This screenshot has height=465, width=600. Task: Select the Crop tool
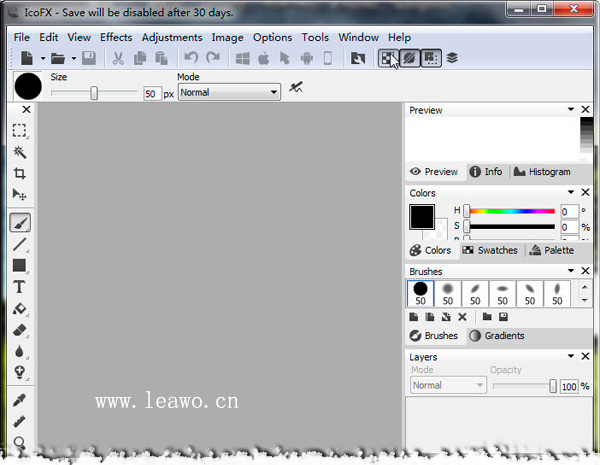click(20, 173)
